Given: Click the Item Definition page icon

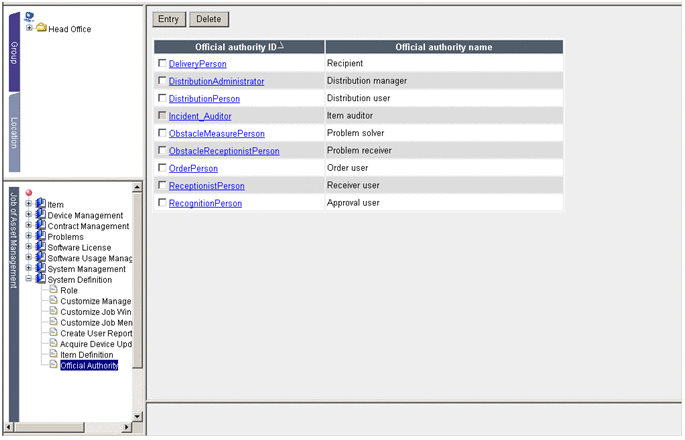Looking at the screenshot, I should click(53, 355).
